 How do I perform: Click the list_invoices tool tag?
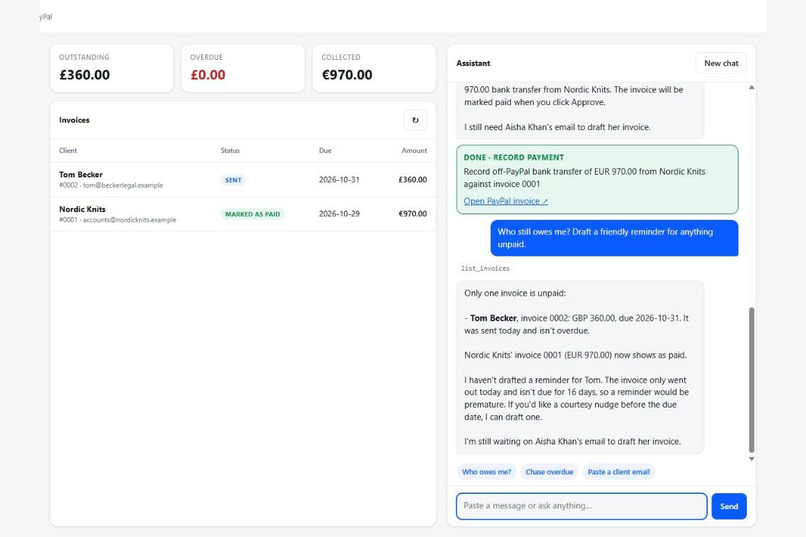pyautogui.click(x=485, y=268)
